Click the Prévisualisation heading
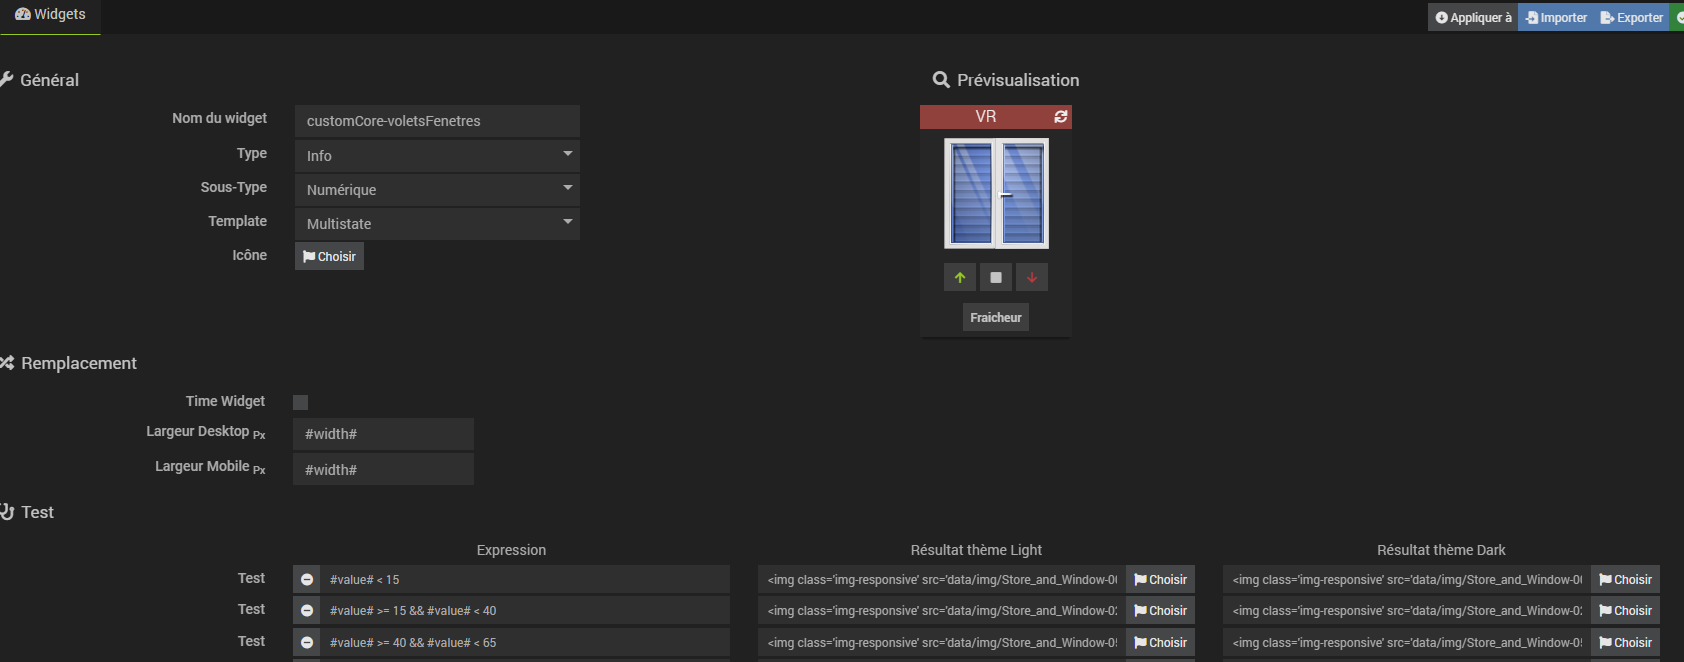This screenshot has width=1684, height=662. point(1006,80)
